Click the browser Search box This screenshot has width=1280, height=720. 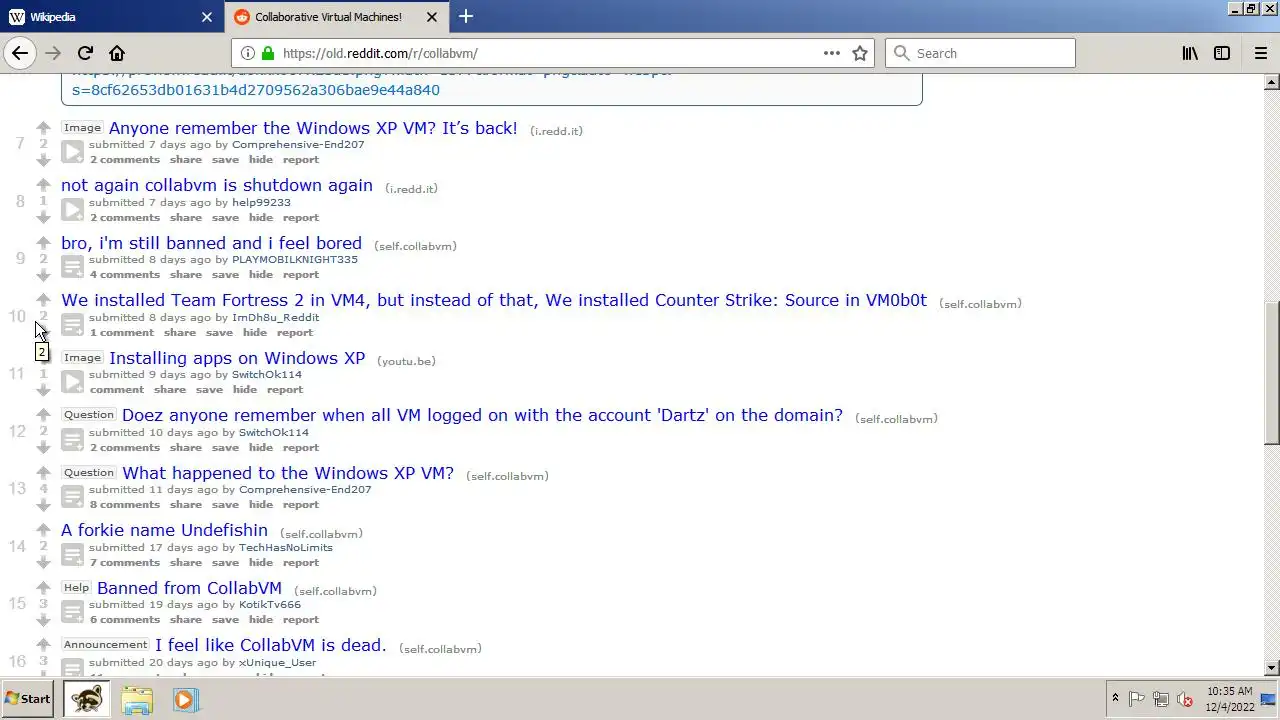pos(980,53)
